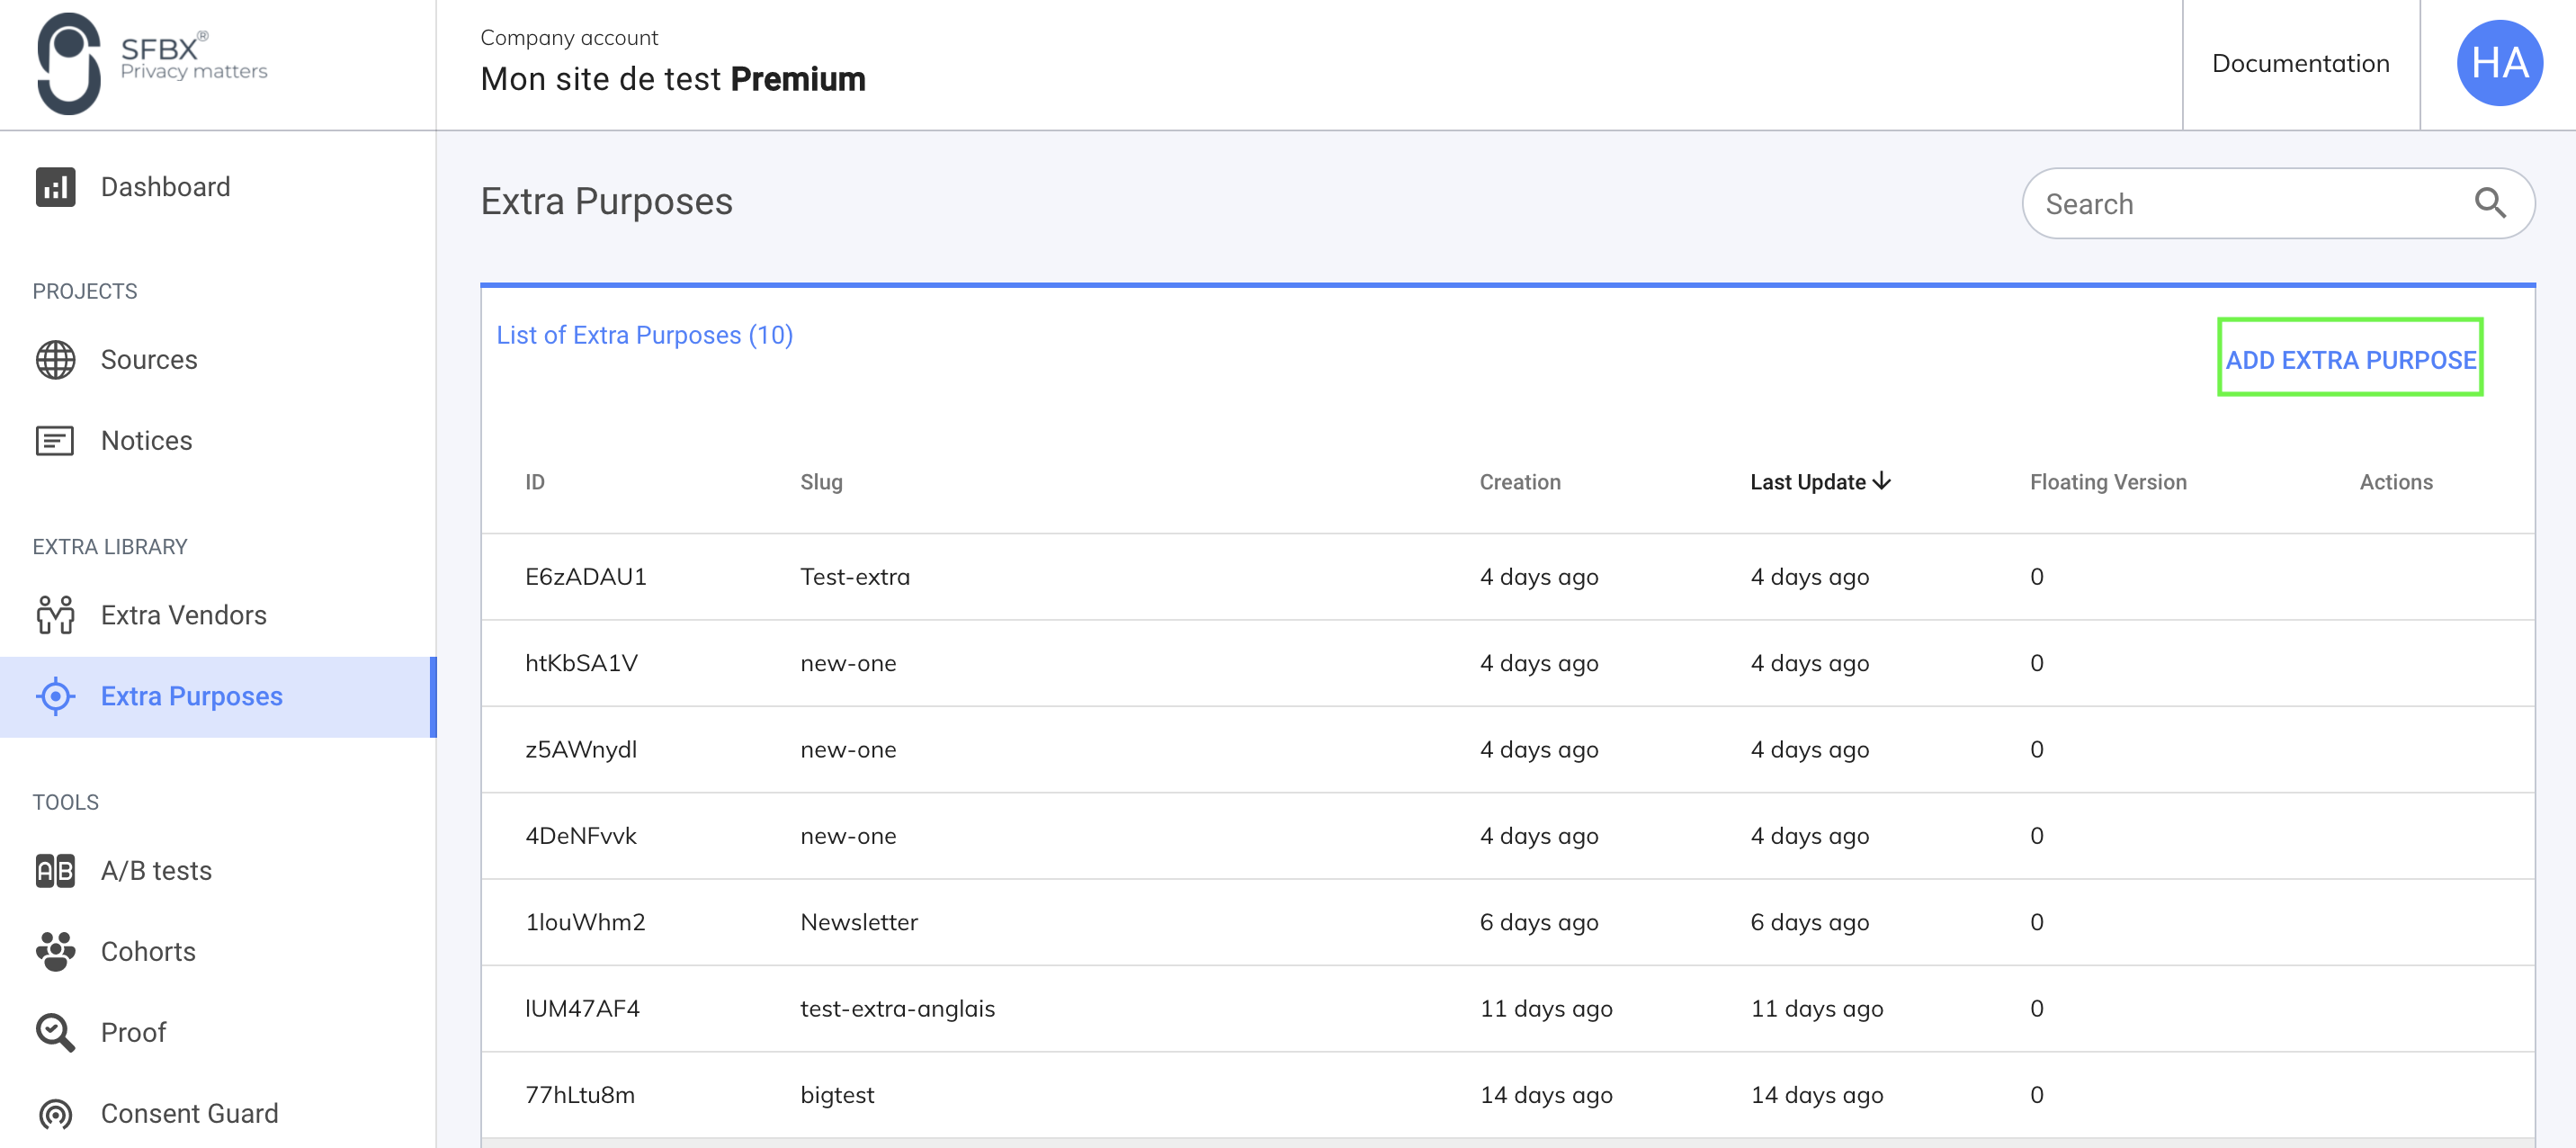Image resolution: width=2576 pixels, height=1148 pixels.
Task: Toggle Last Update sort arrow
Action: click(1882, 482)
